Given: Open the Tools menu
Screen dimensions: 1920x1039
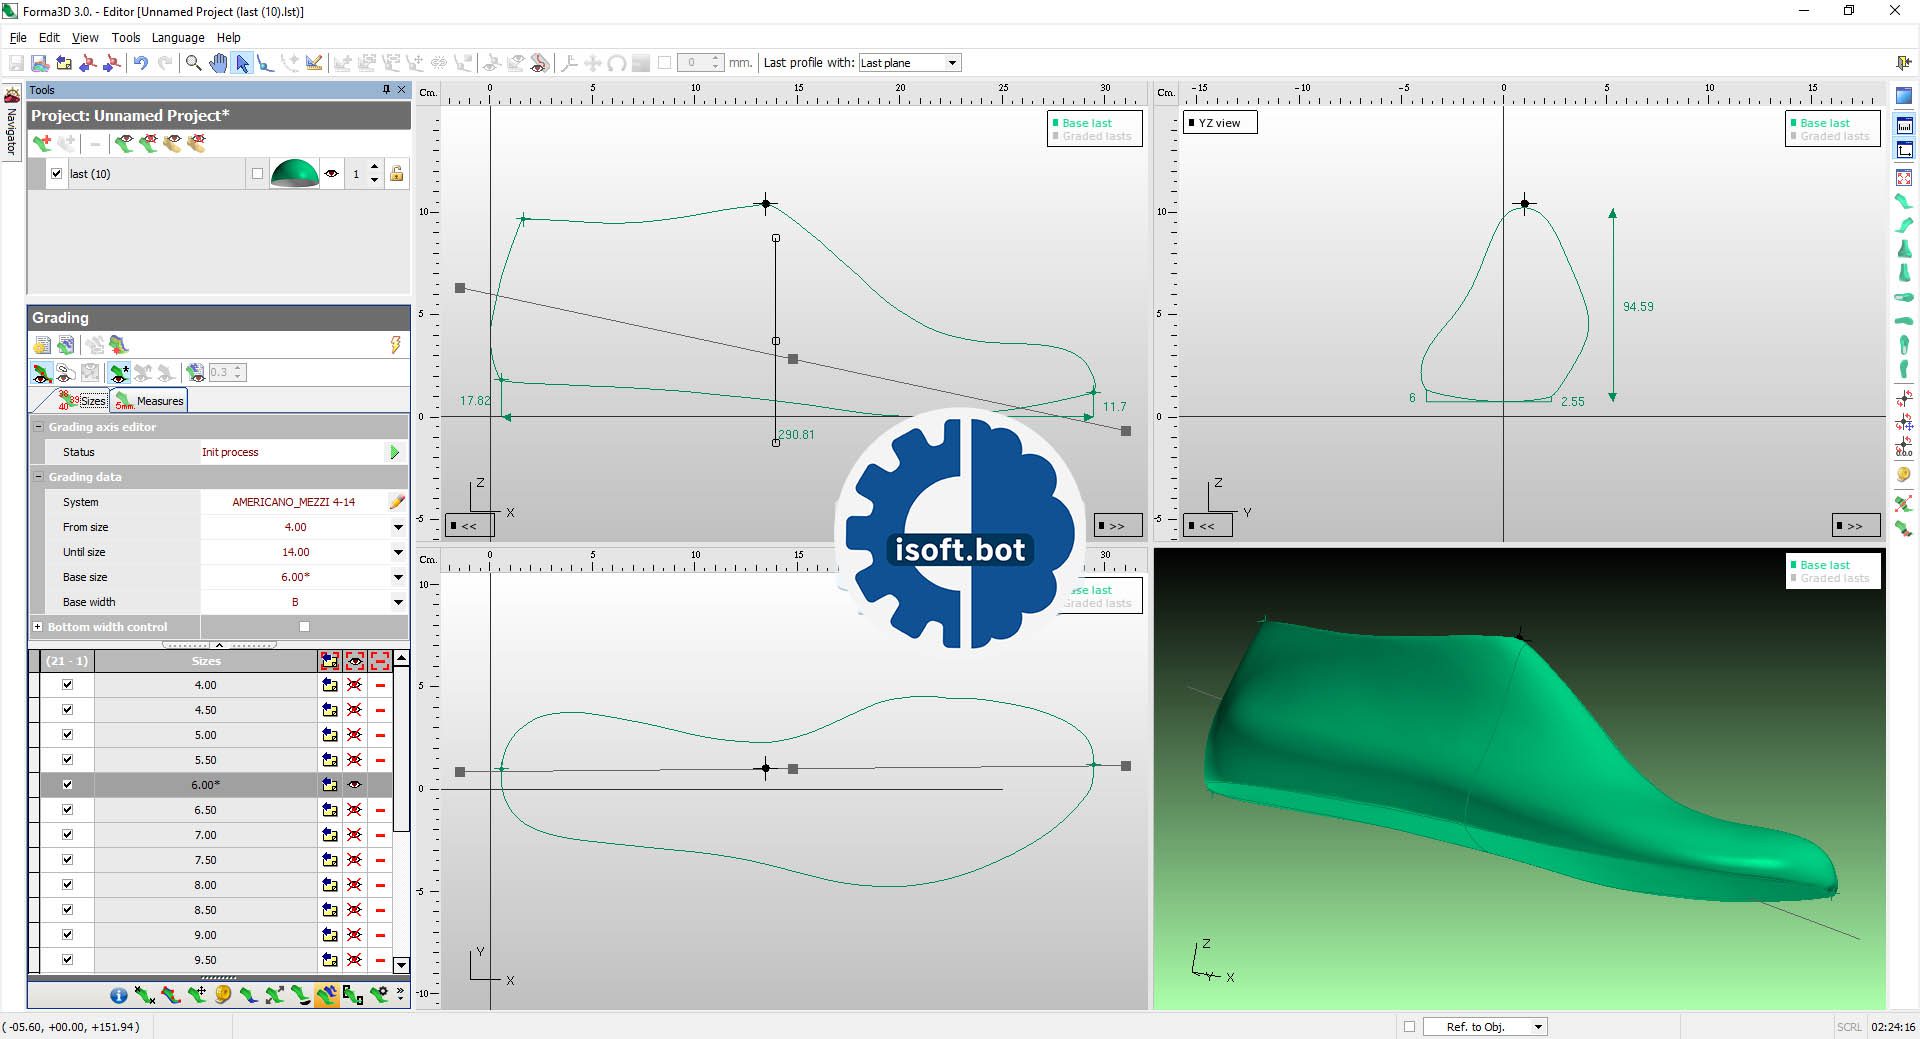Looking at the screenshot, I should (126, 38).
